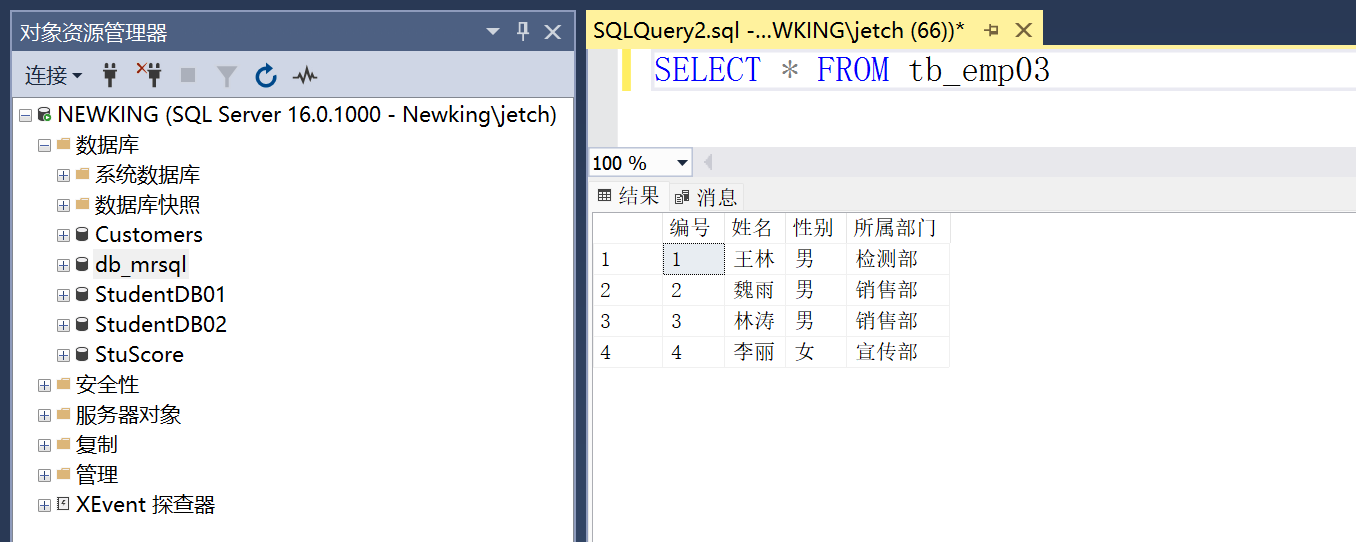Screen dimensions: 1356x542
Task: Click the cell 王林
Action: click(x=755, y=259)
